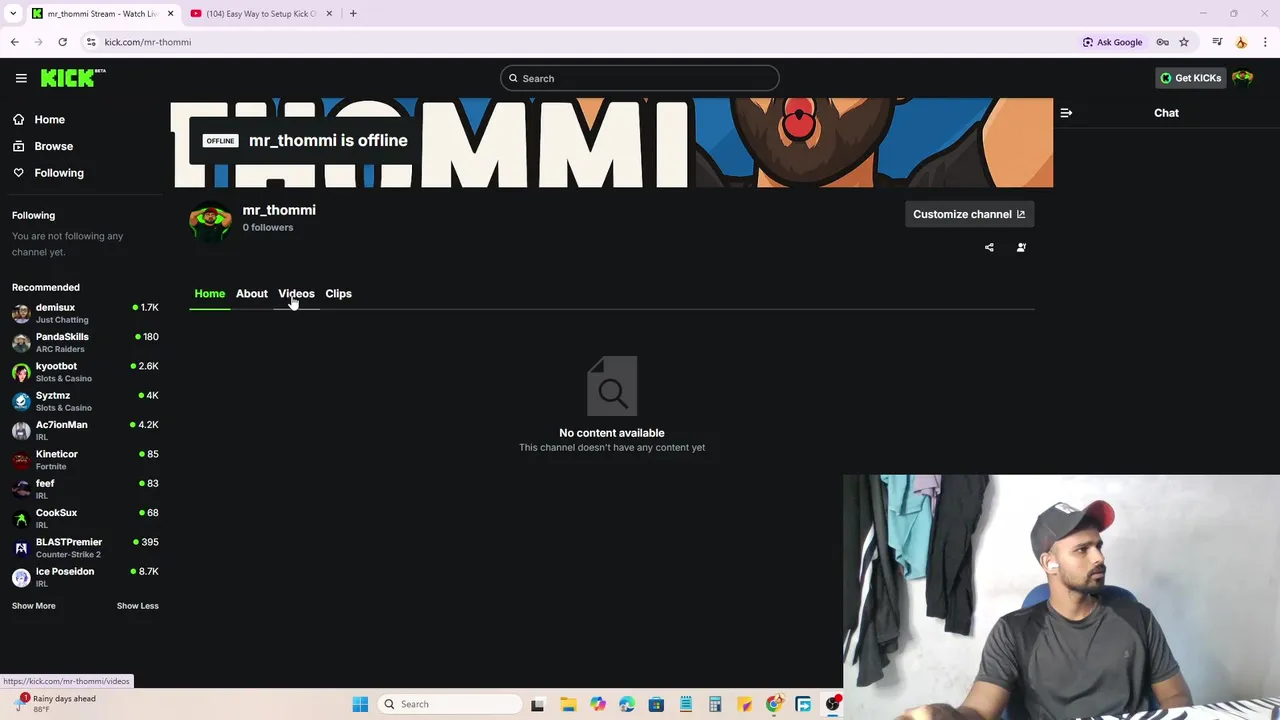The height and width of the screenshot is (720, 1280).
Task: Reload the current page
Action: coord(62,42)
